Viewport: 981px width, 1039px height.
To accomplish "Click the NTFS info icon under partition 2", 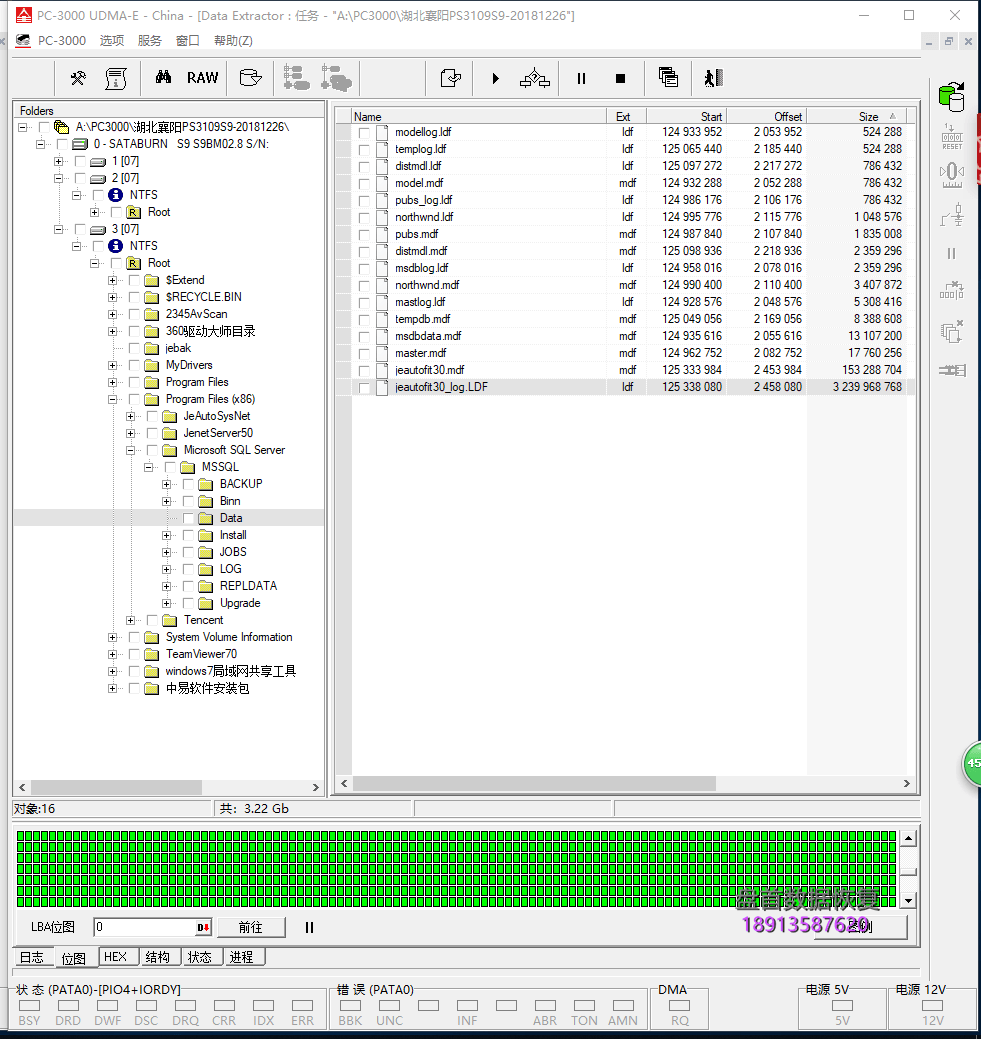I will click(115, 195).
